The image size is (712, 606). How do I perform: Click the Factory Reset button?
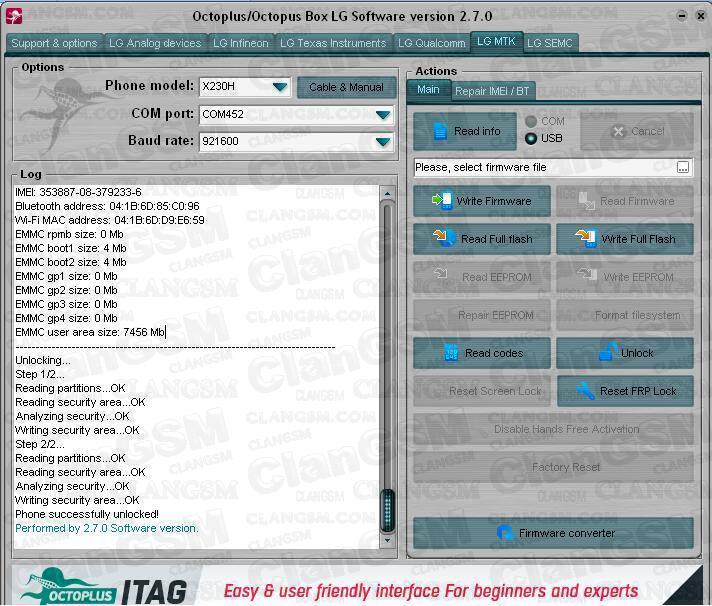point(553,467)
